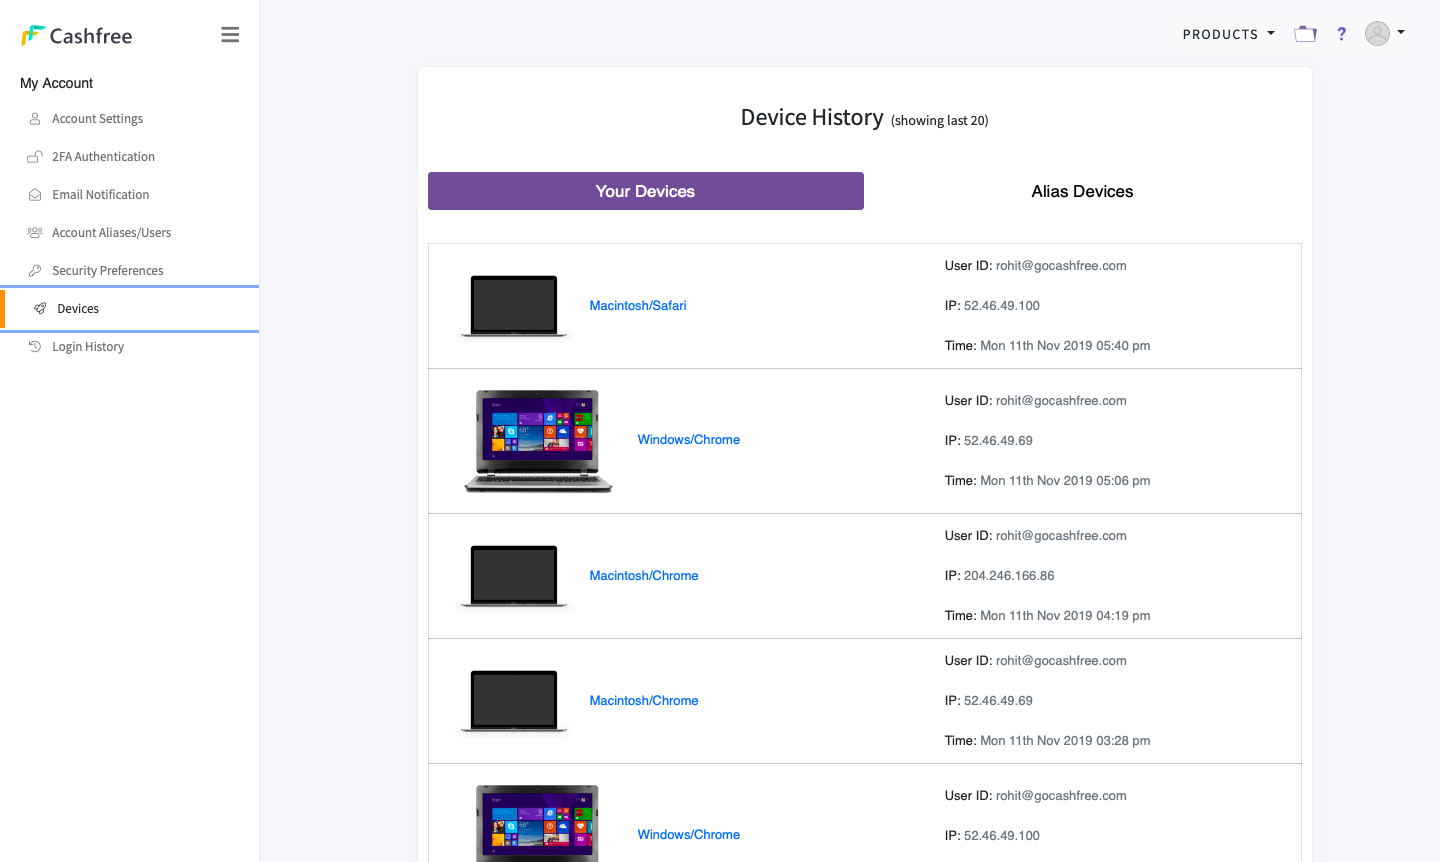Click the Macintosh/Safari device link

click(638, 306)
